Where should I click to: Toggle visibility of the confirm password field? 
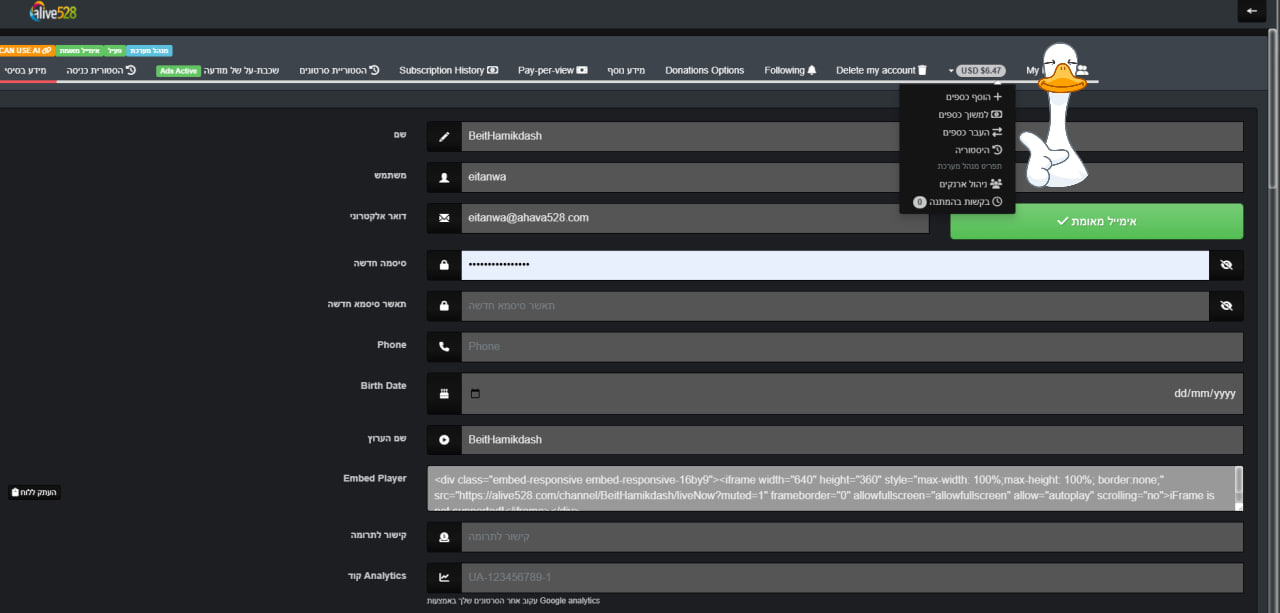pyautogui.click(x=1226, y=306)
